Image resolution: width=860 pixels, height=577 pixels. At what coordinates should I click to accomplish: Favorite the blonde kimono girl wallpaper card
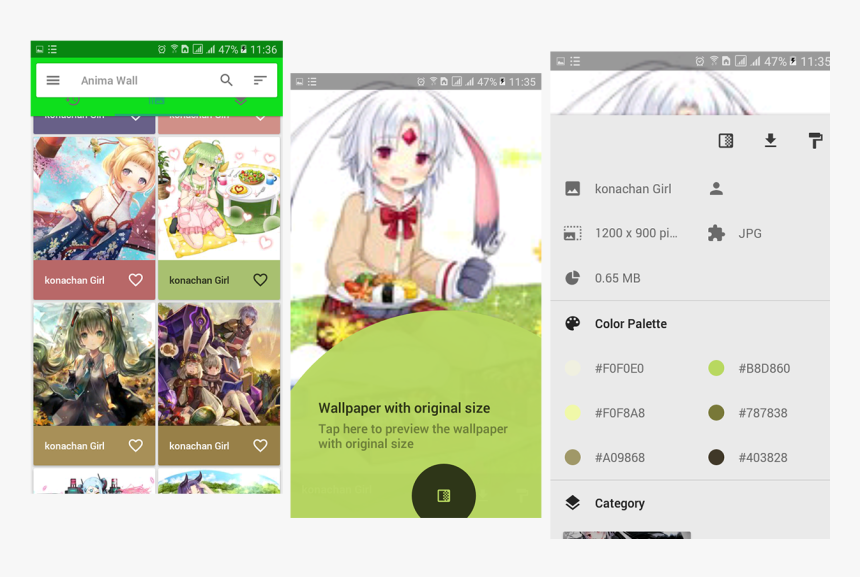coord(135,280)
